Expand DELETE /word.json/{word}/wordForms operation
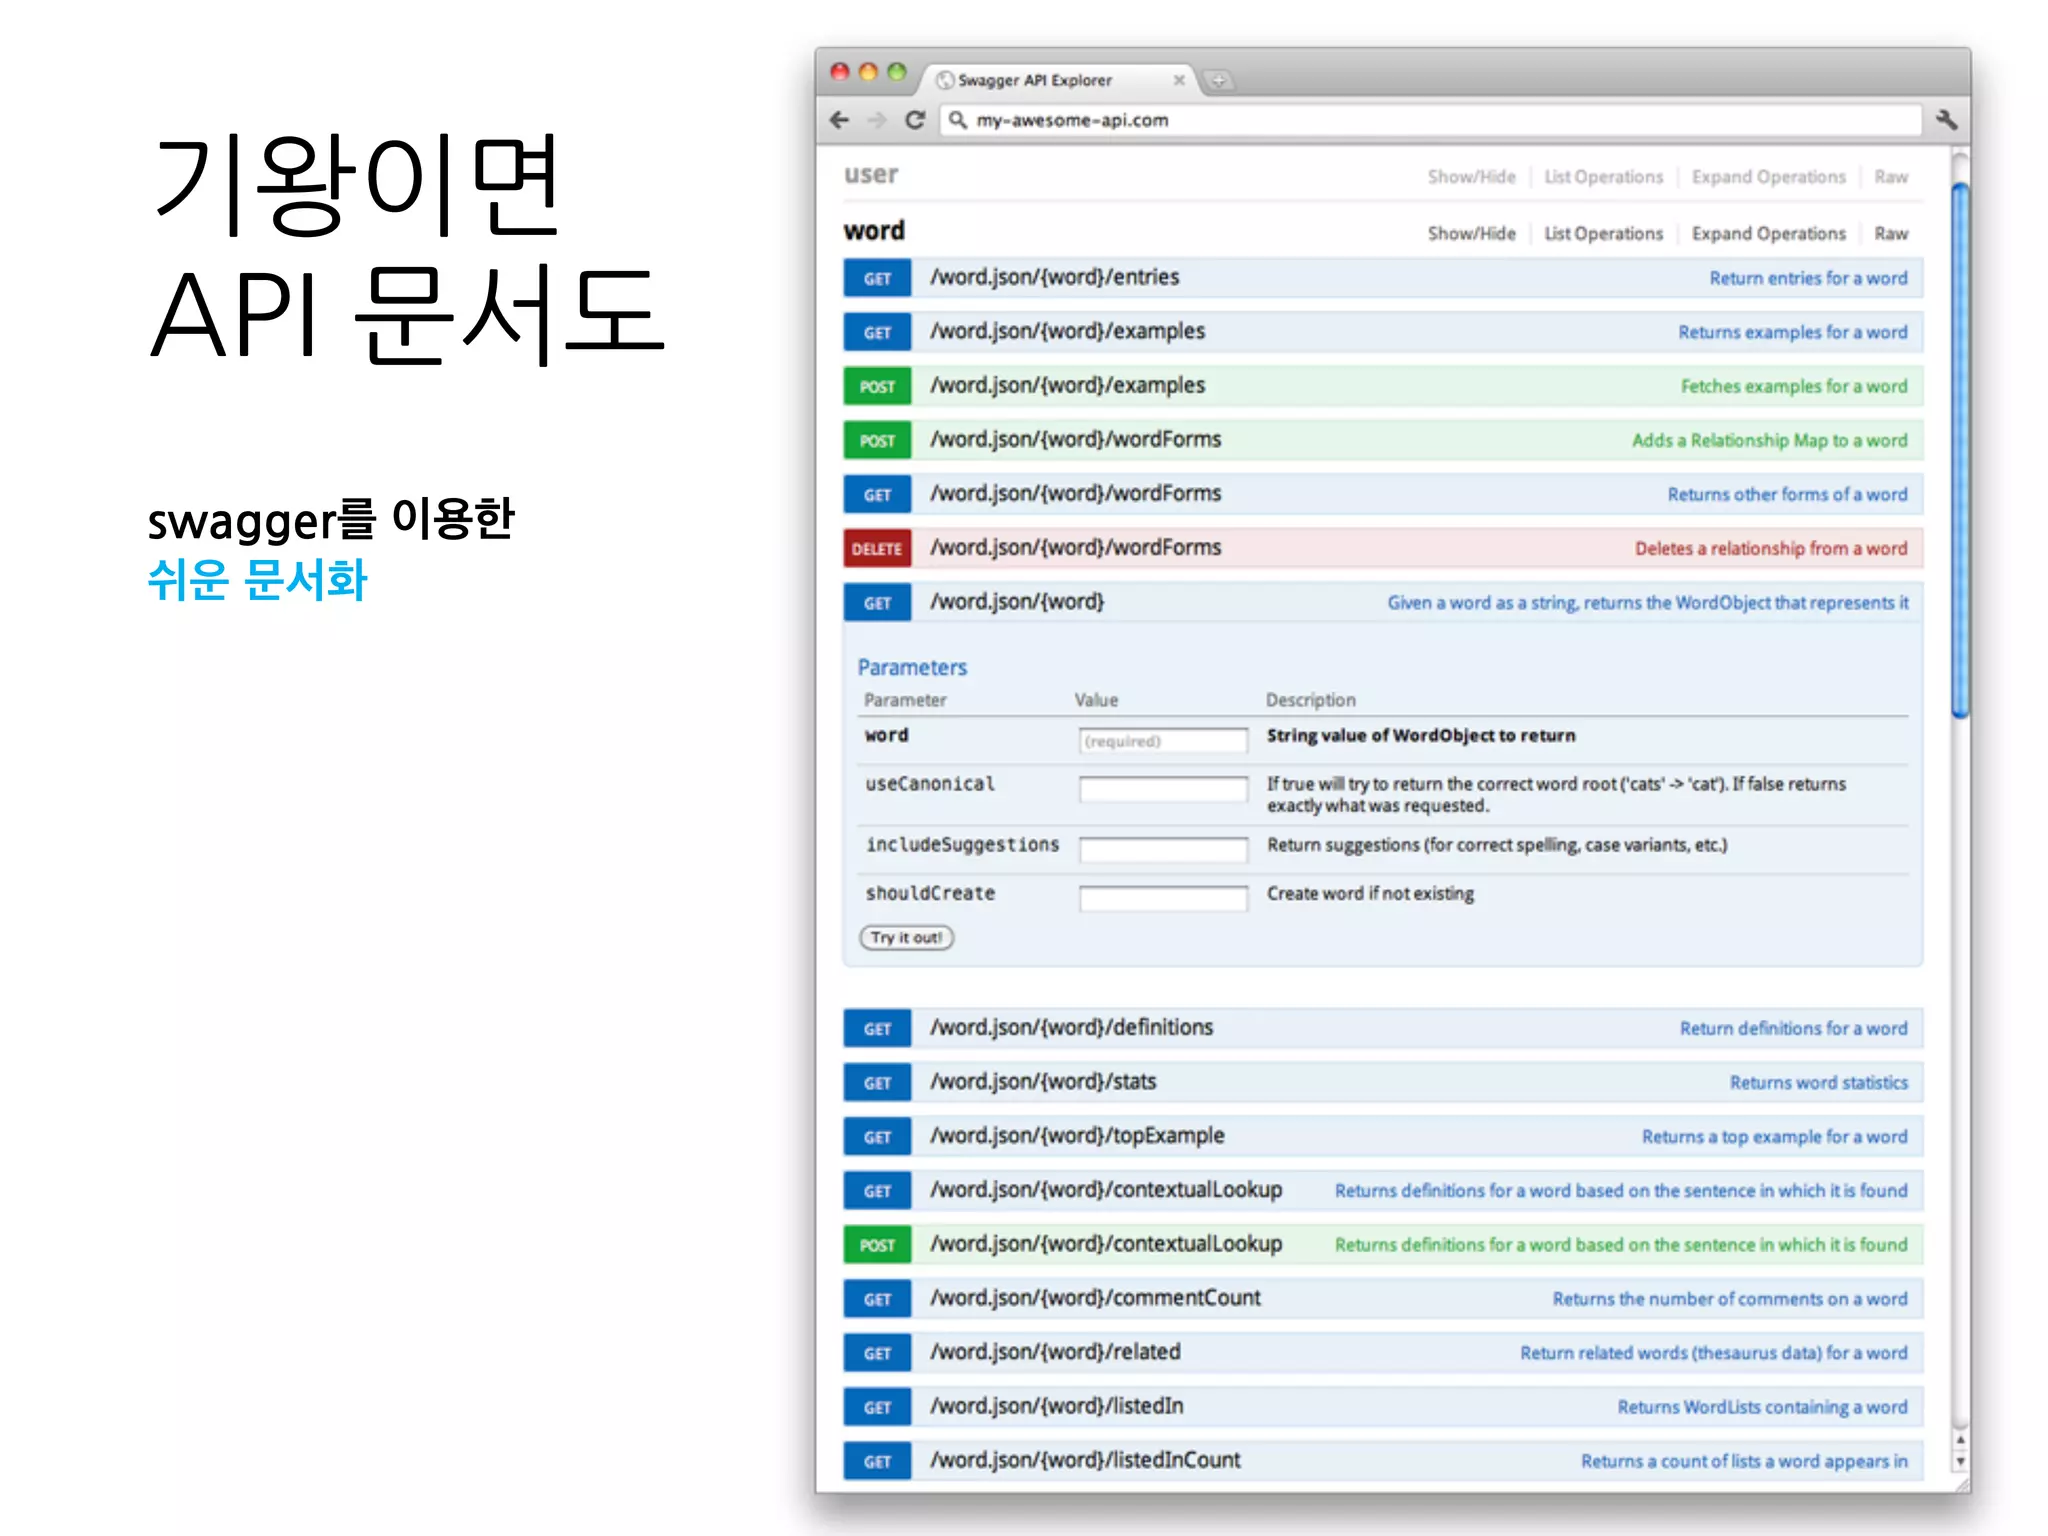The image size is (2048, 1536). (x=1382, y=548)
